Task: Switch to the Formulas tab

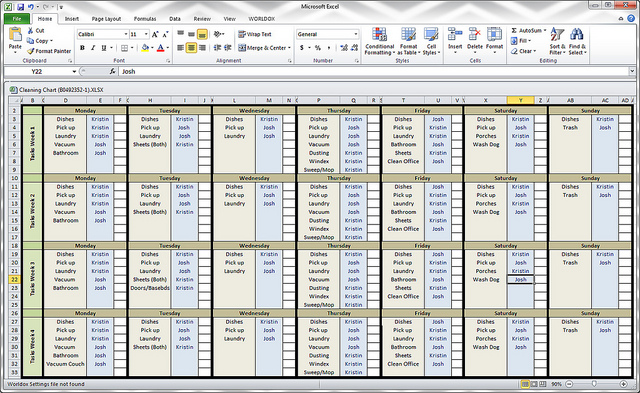Action: (145, 19)
